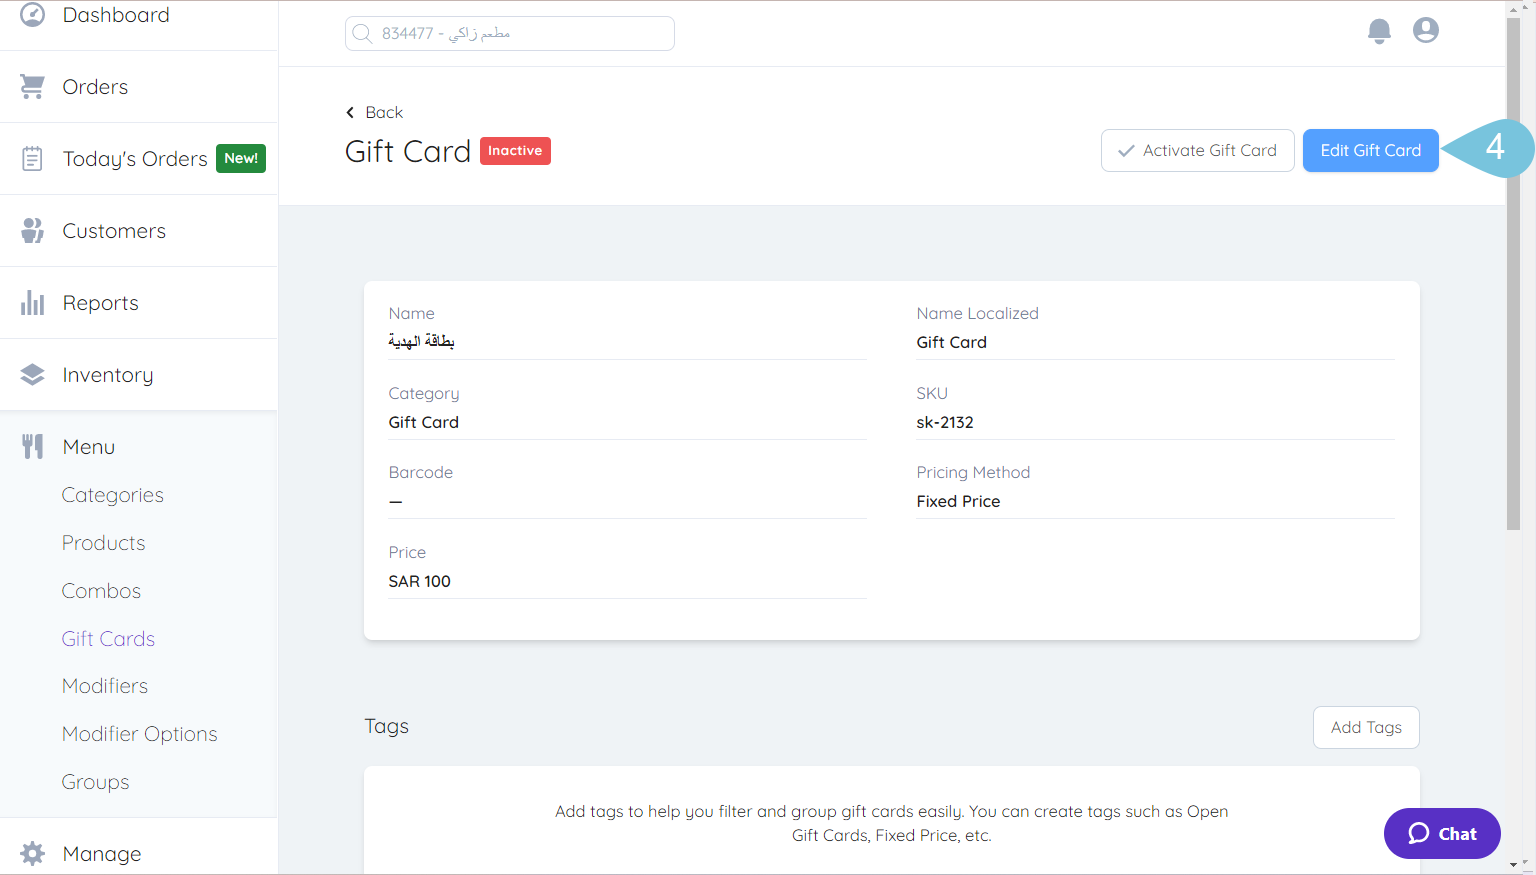Viewport: 1536px width, 875px height.
Task: Click the Dashboard gauge icon
Action: [x=32, y=14]
